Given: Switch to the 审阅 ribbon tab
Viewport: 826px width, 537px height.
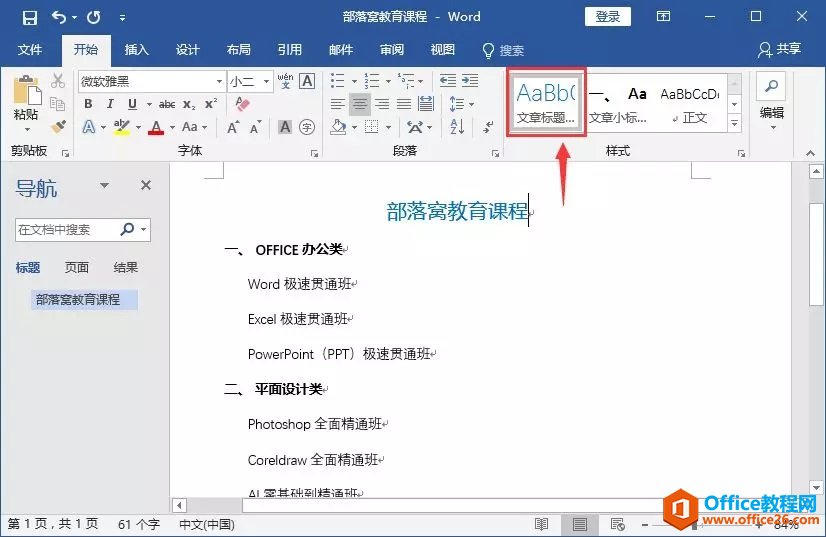Looking at the screenshot, I should (x=392, y=50).
